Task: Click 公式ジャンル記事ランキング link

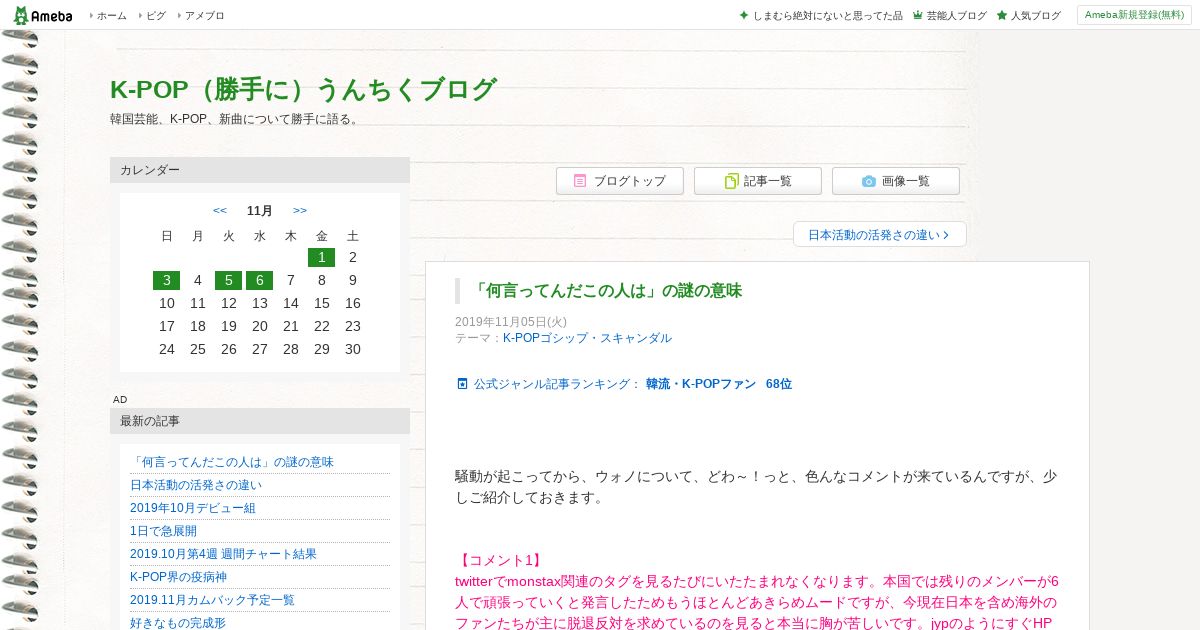Action: pos(557,384)
